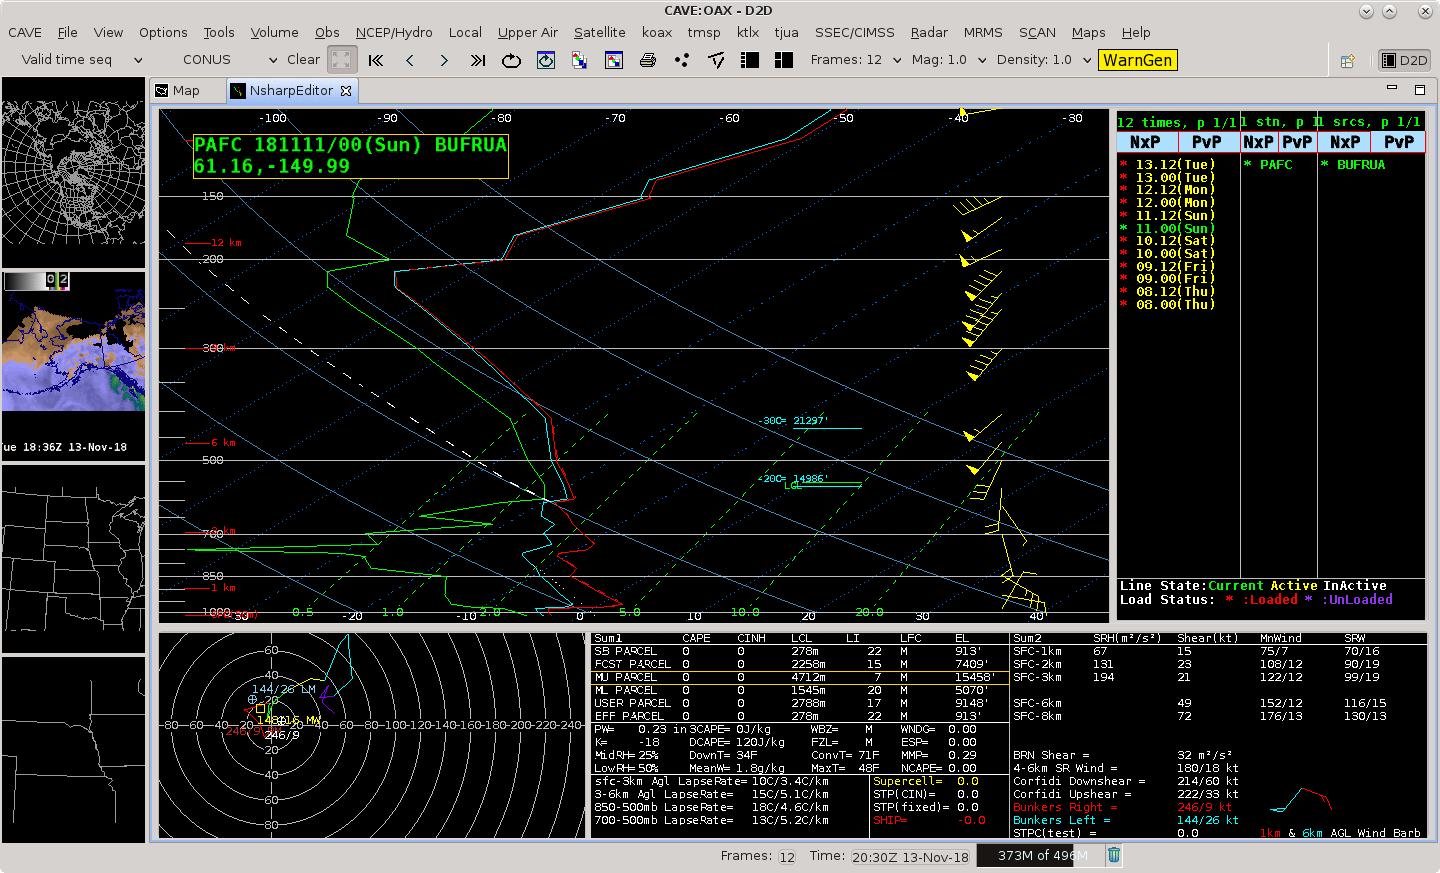Screen dimensions: 1440x873
Task: Open the Maps menu
Action: point(1088,32)
